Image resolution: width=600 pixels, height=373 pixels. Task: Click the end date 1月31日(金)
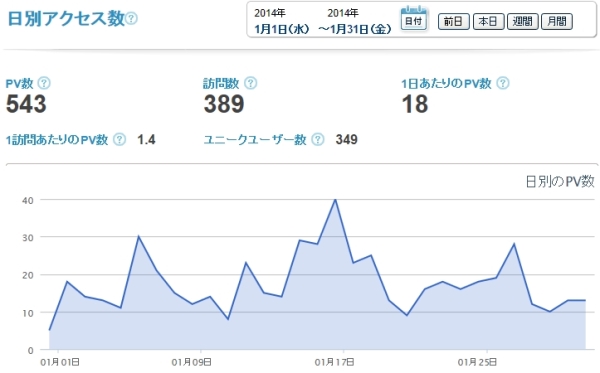(x=361, y=29)
